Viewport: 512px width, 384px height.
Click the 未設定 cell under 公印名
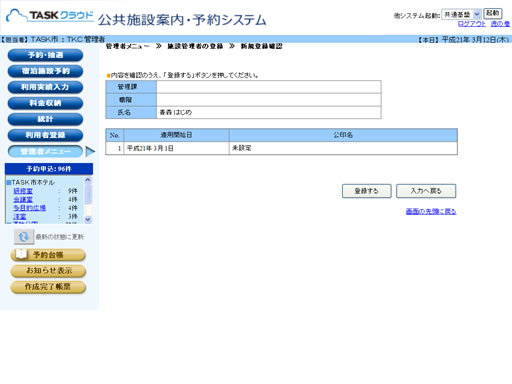[x=343, y=148]
